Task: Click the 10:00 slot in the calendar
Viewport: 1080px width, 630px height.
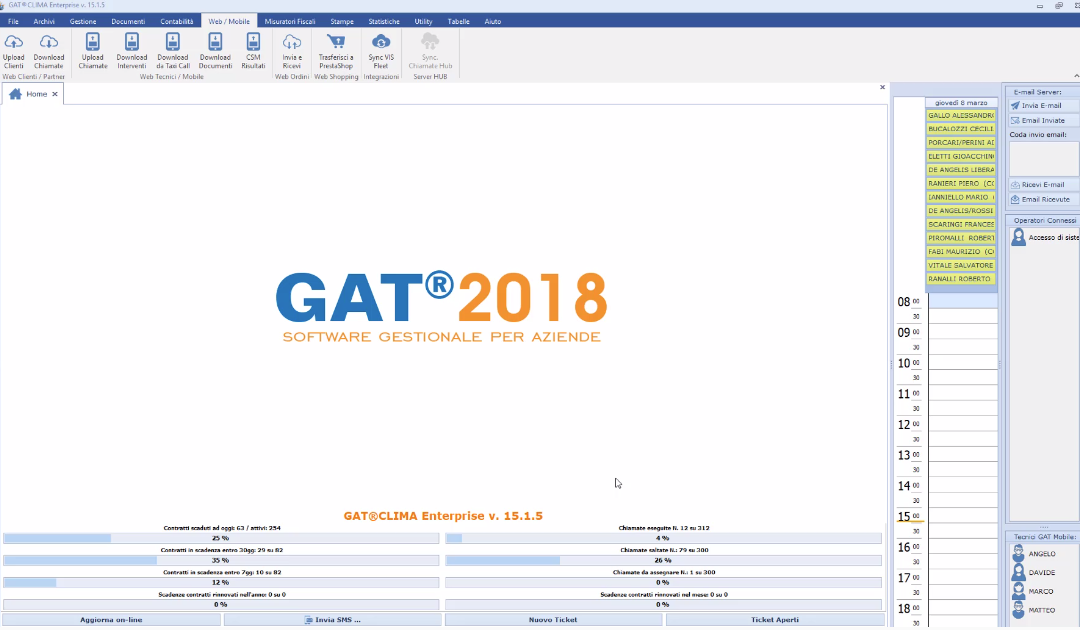Action: [x=963, y=362]
